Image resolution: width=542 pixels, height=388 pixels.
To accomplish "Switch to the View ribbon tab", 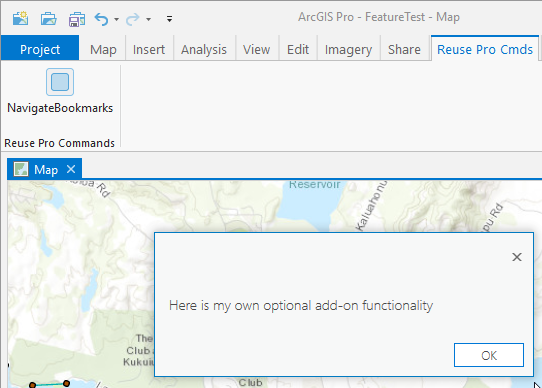I will coord(256,49).
